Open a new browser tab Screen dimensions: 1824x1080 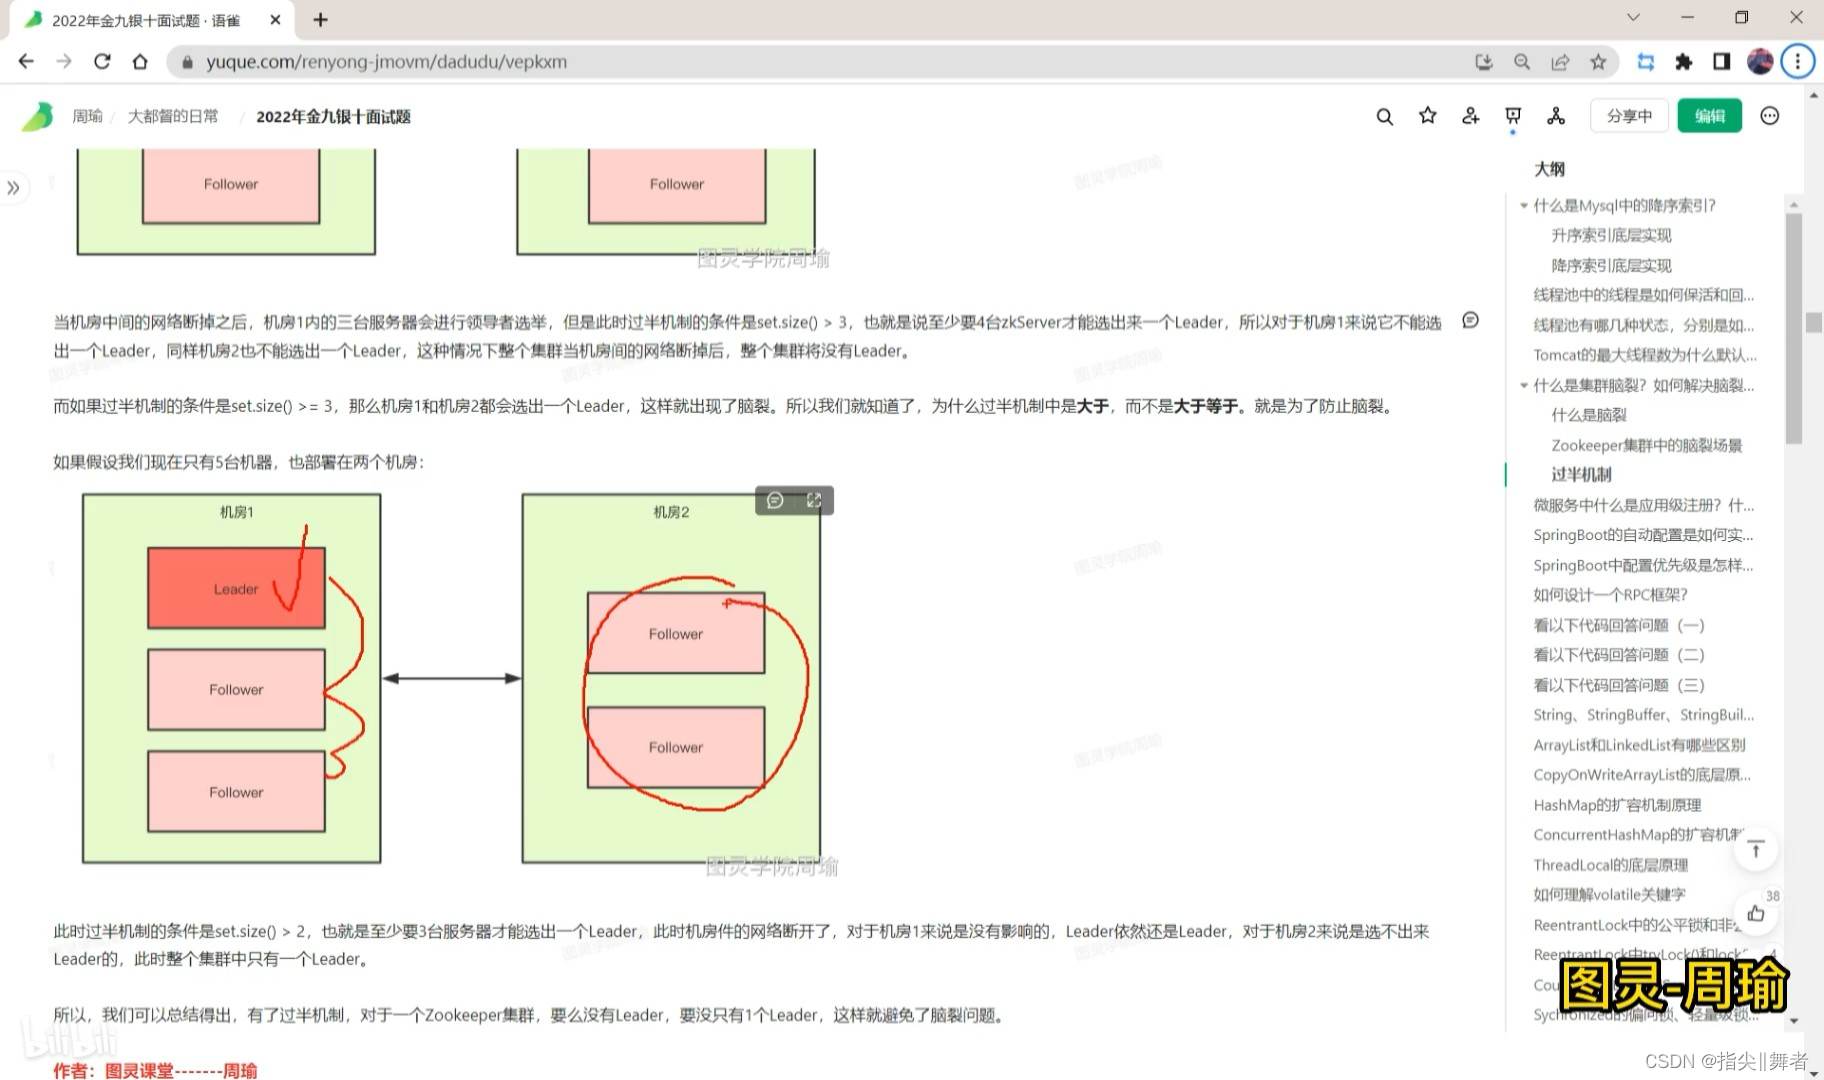[x=320, y=20]
